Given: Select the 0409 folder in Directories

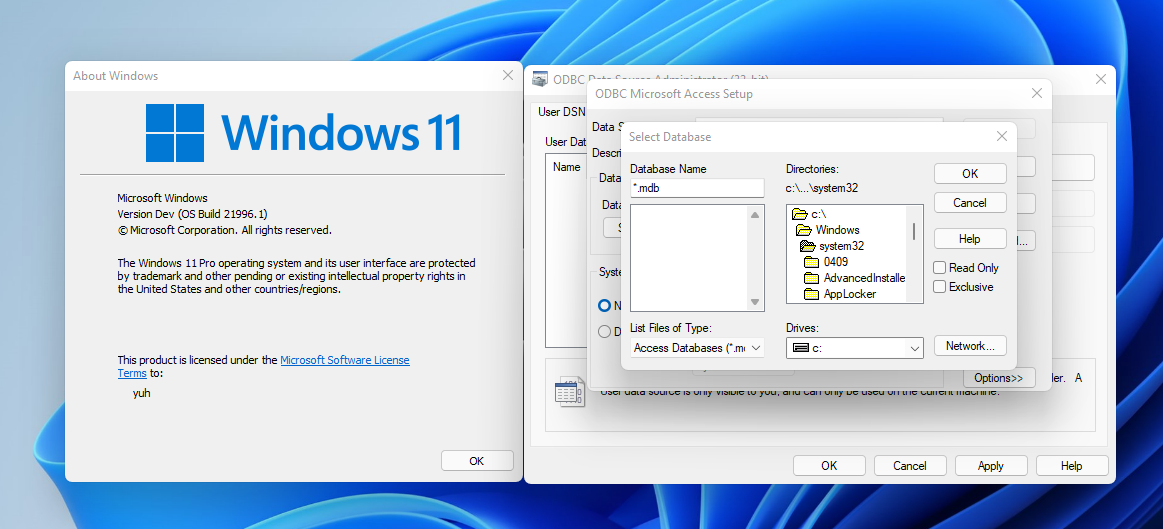Looking at the screenshot, I should coord(826,262).
